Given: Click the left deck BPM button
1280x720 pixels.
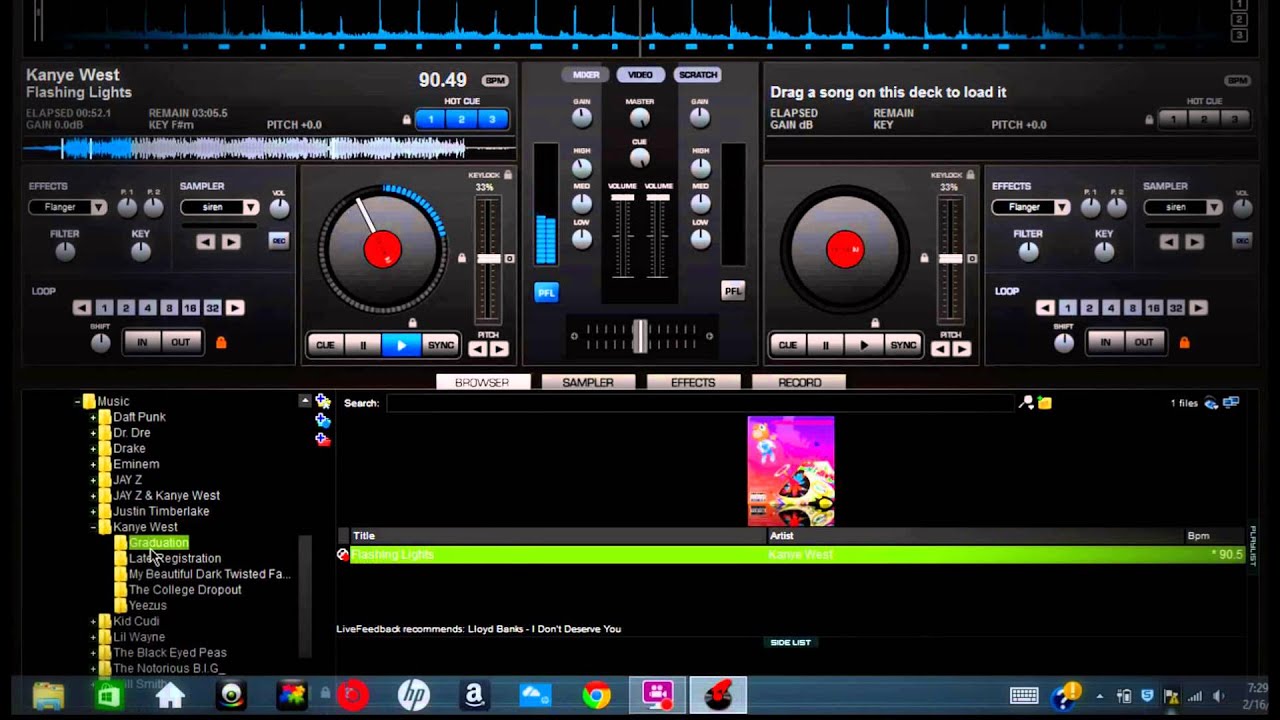Looking at the screenshot, I should point(495,80).
